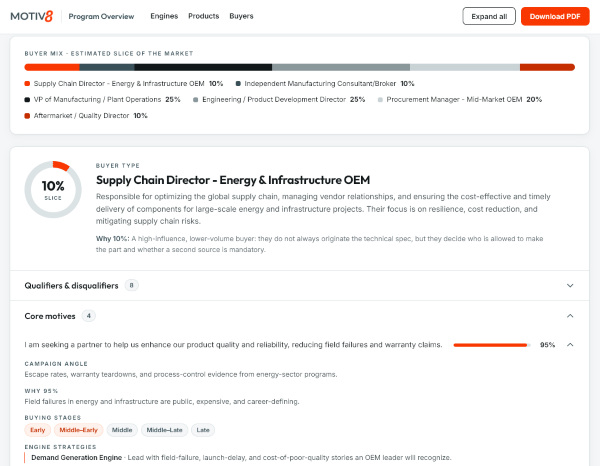The width and height of the screenshot is (600, 466).
Task: Select the Middle–Late buying stage chip
Action: (165, 430)
